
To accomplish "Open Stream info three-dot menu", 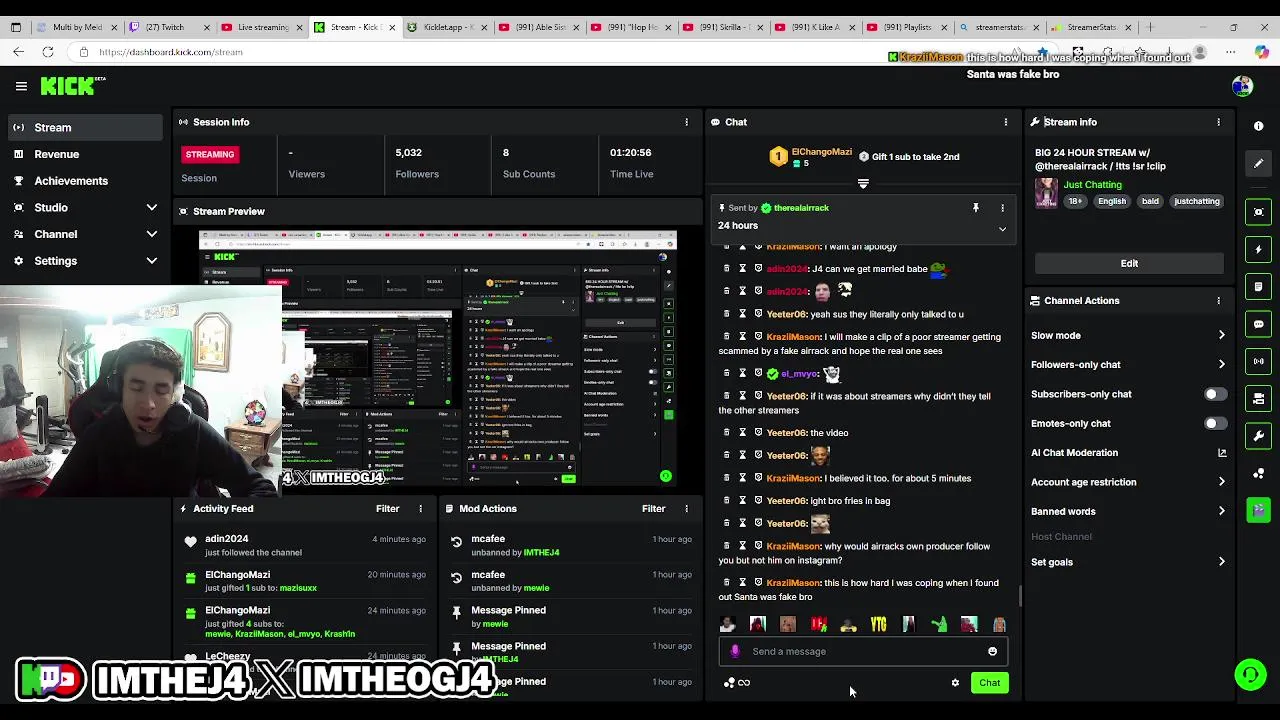I will (x=1218, y=122).
